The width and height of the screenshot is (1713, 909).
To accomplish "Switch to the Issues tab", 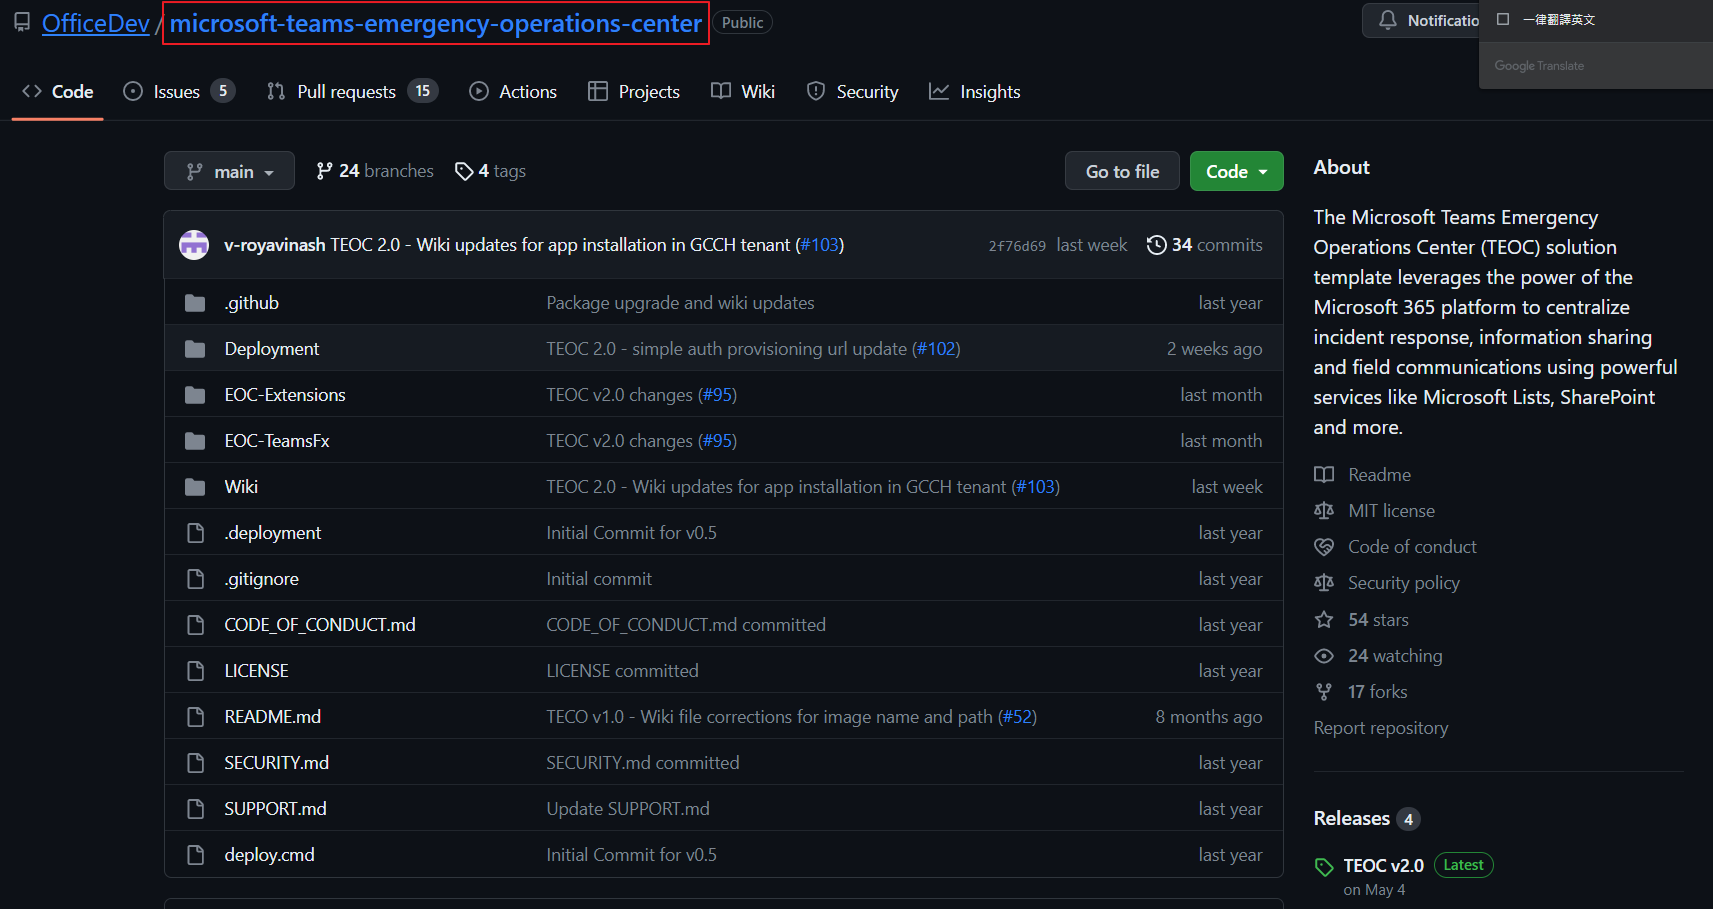I will coord(178,92).
